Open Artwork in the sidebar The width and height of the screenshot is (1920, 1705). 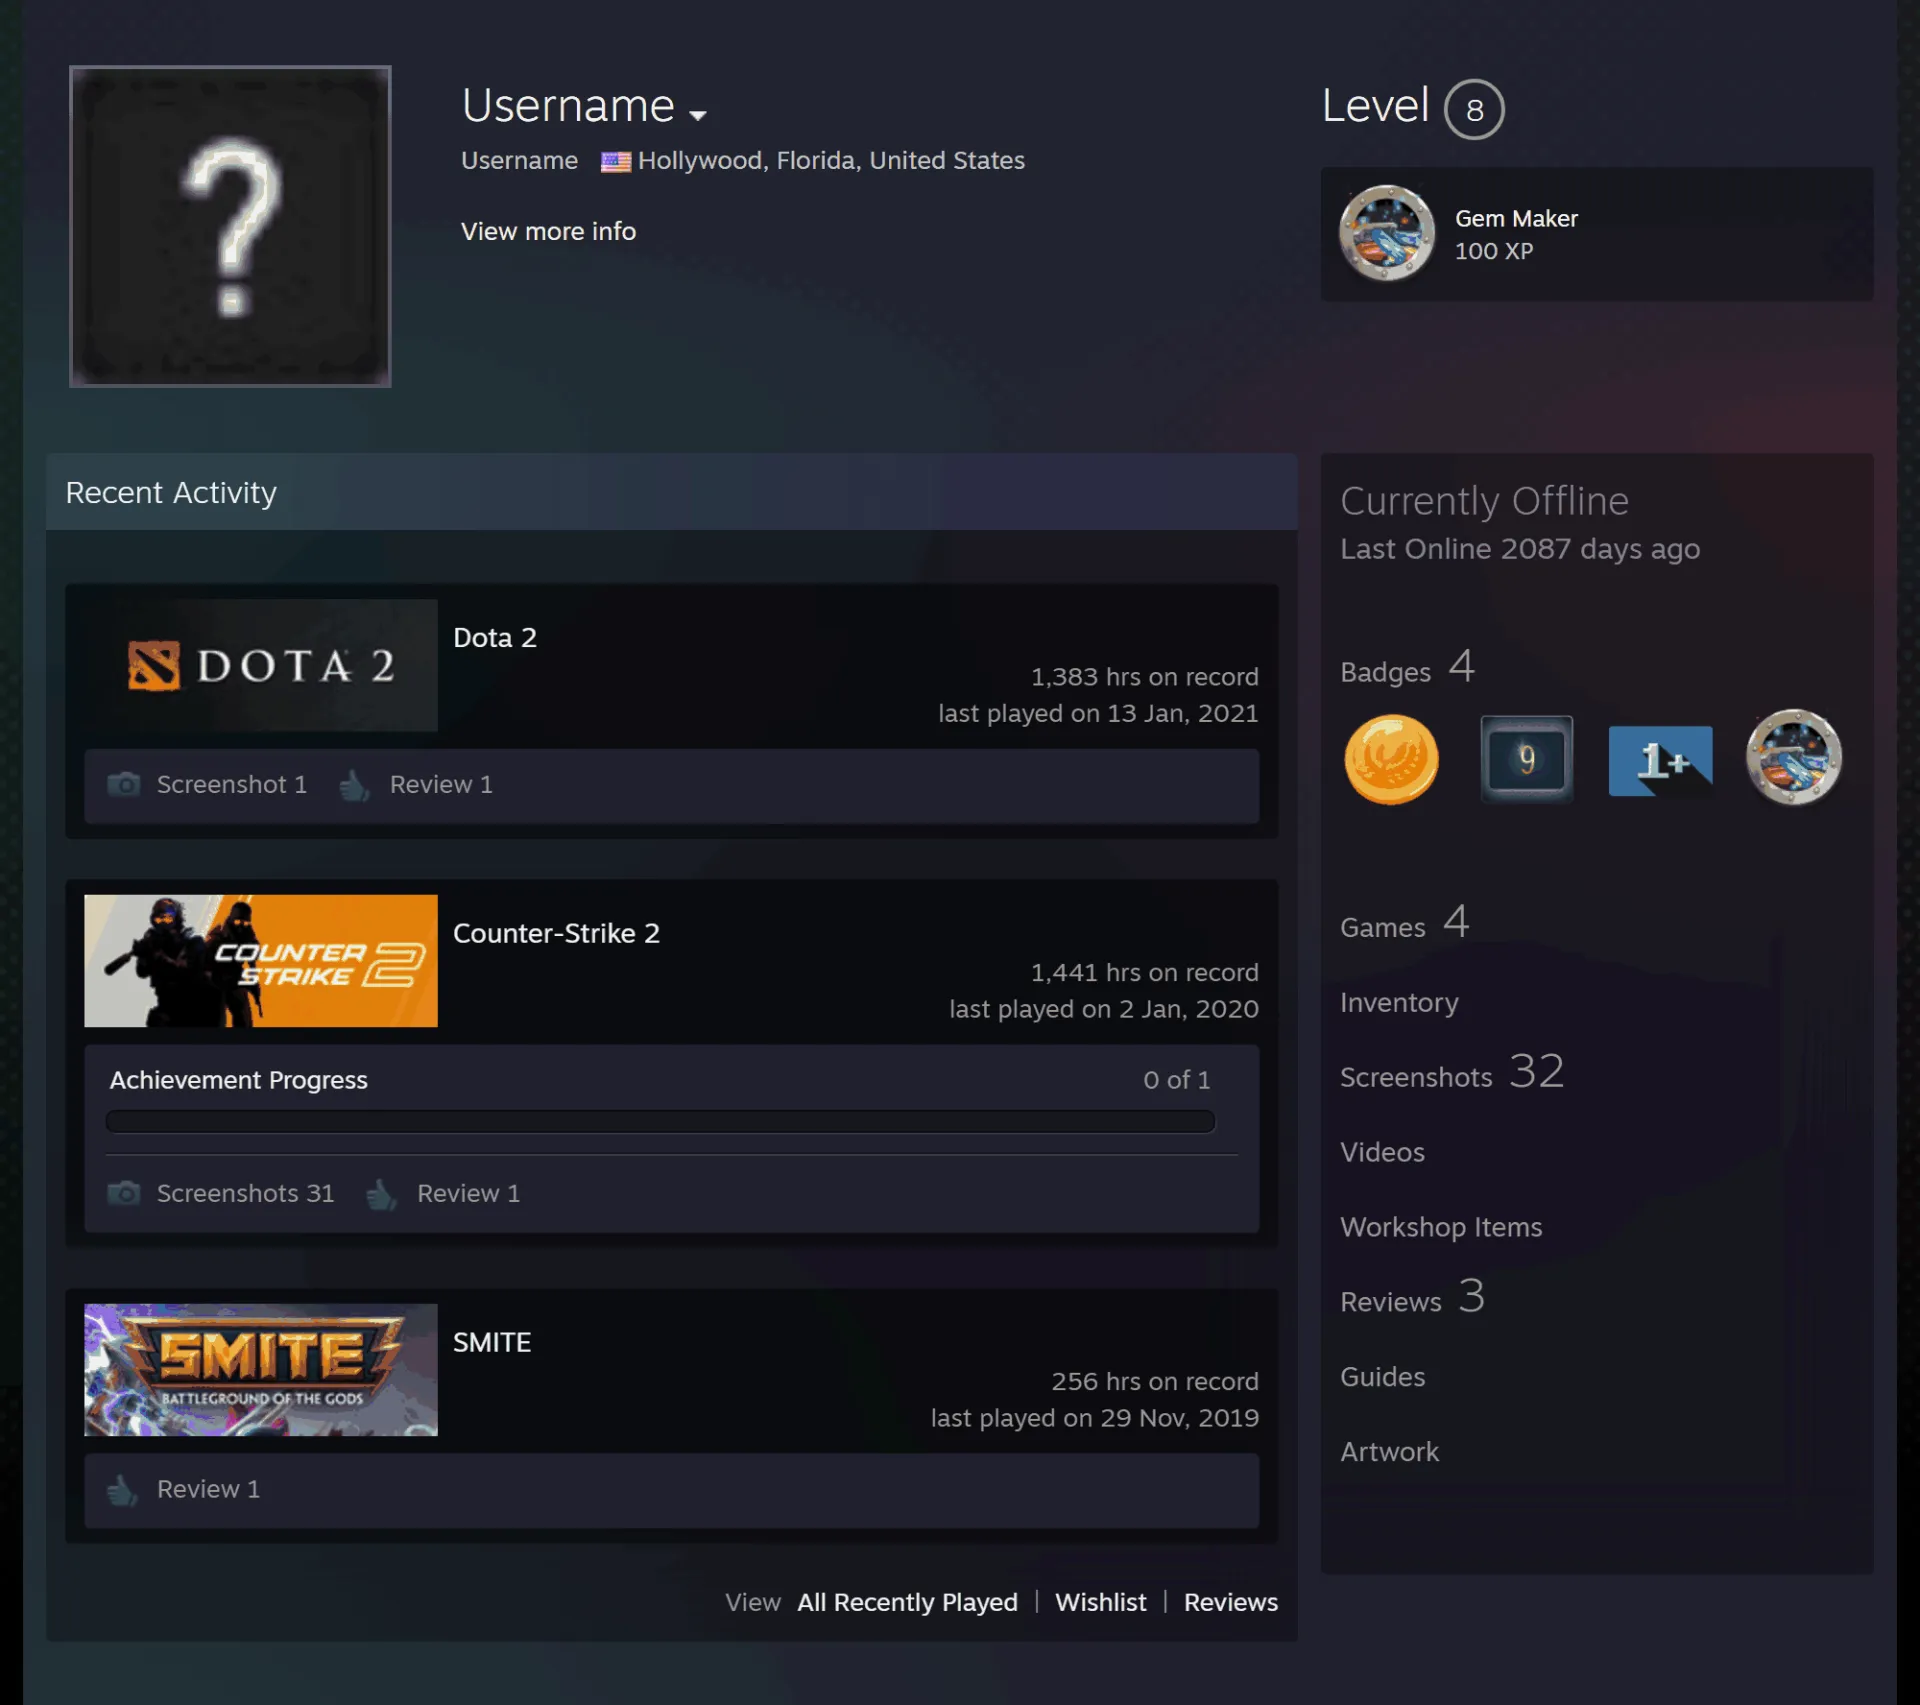tap(1389, 1453)
